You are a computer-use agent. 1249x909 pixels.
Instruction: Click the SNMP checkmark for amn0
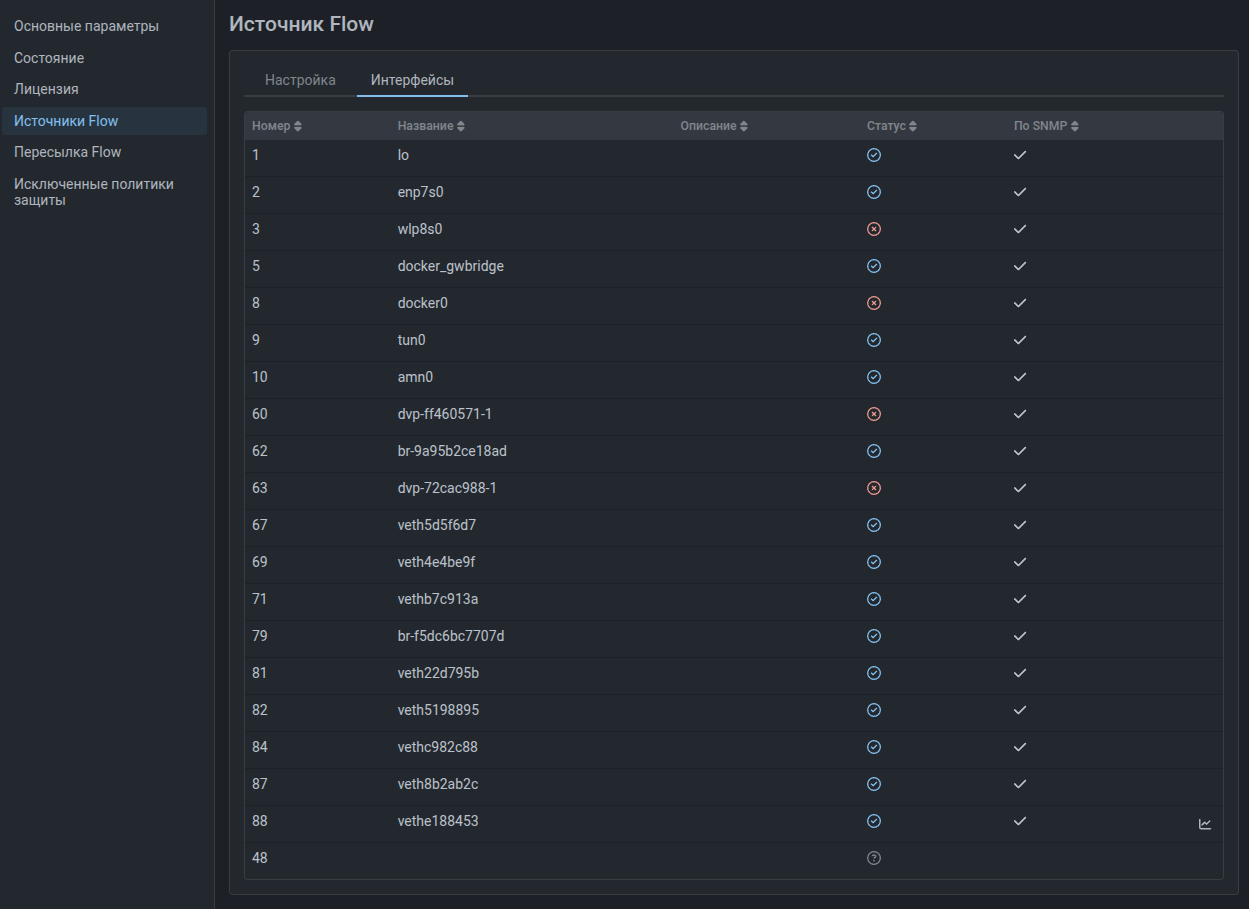click(x=1020, y=377)
